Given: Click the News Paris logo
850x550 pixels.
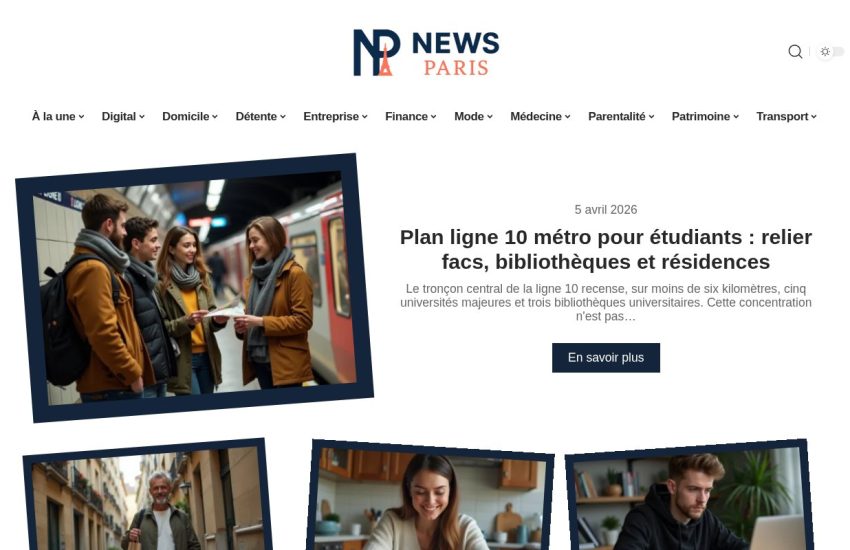Looking at the screenshot, I should coord(426,53).
